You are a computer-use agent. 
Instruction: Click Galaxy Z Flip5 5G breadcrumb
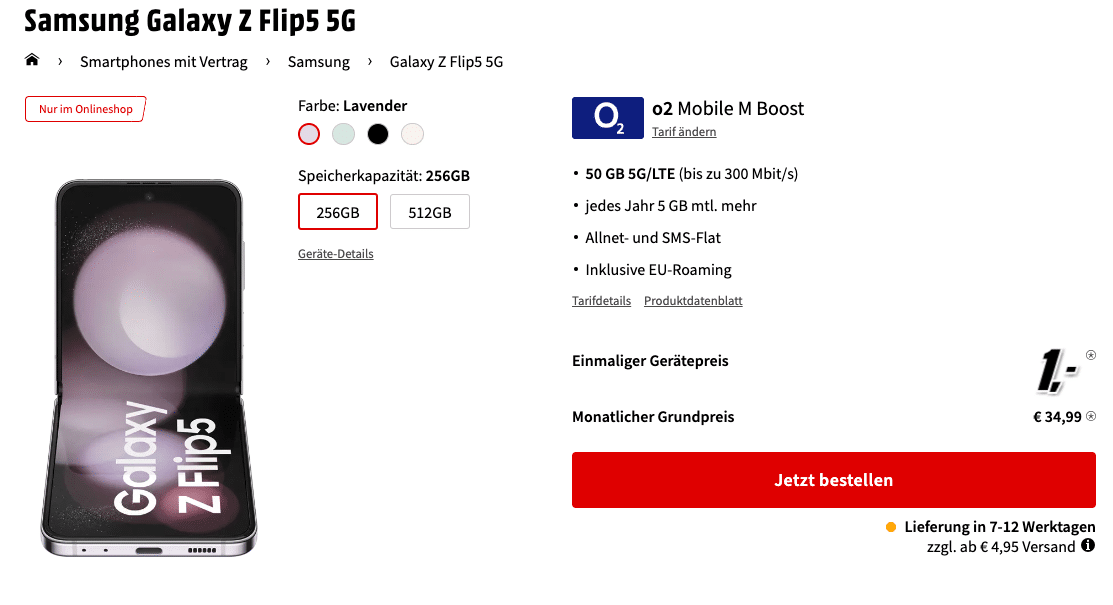[x=446, y=62]
